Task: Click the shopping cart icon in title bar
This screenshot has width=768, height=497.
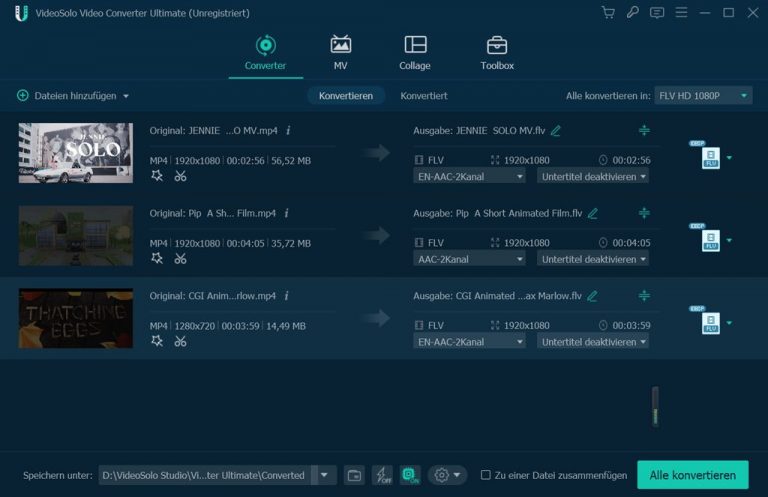Action: [x=608, y=13]
